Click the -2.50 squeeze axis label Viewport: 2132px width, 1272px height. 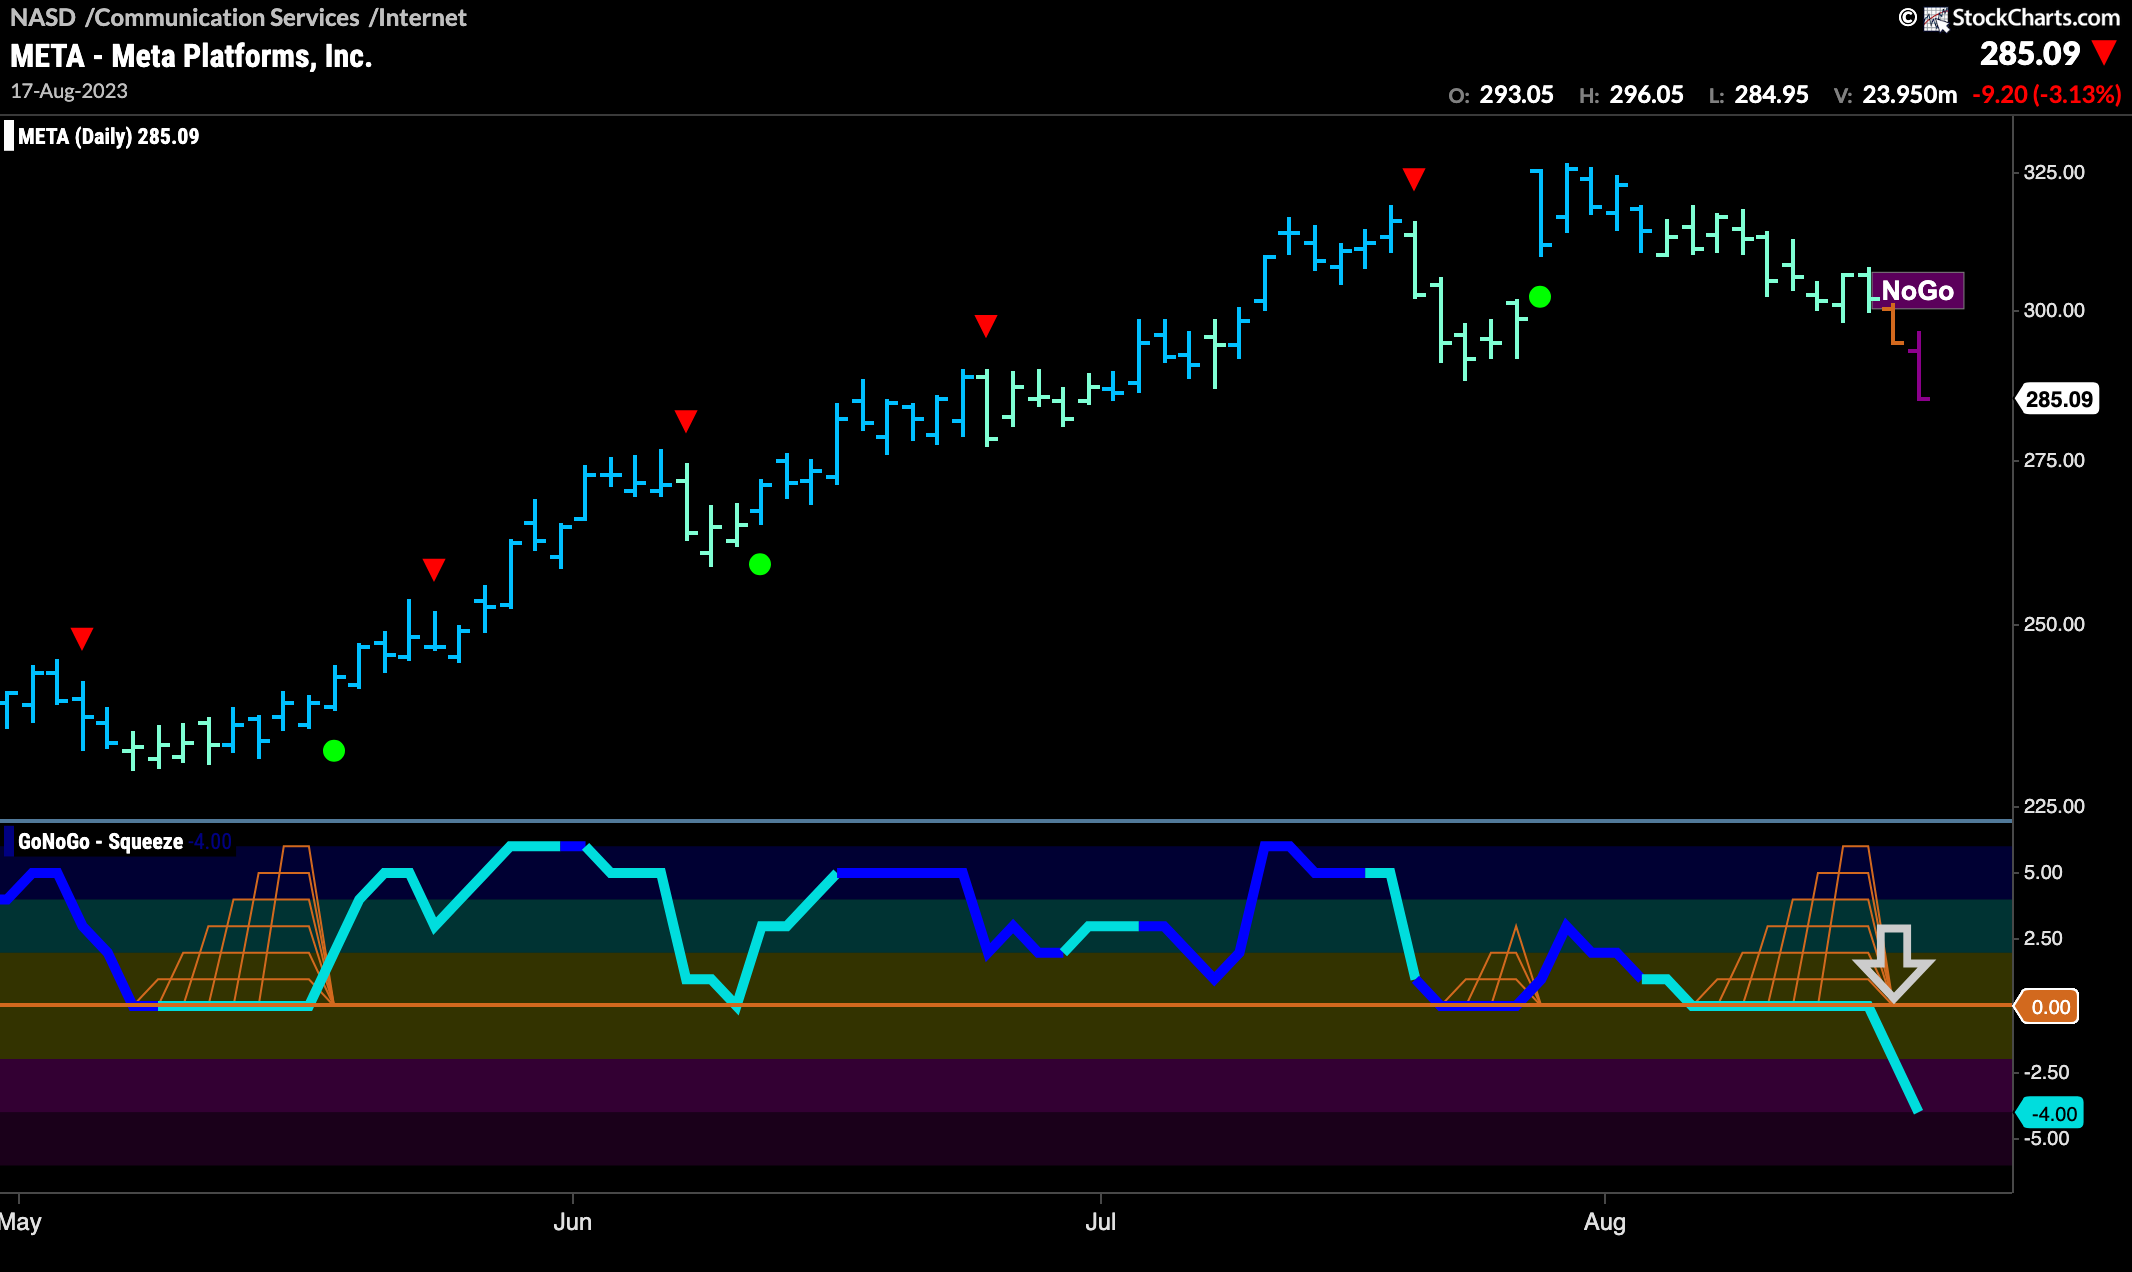click(2046, 1072)
